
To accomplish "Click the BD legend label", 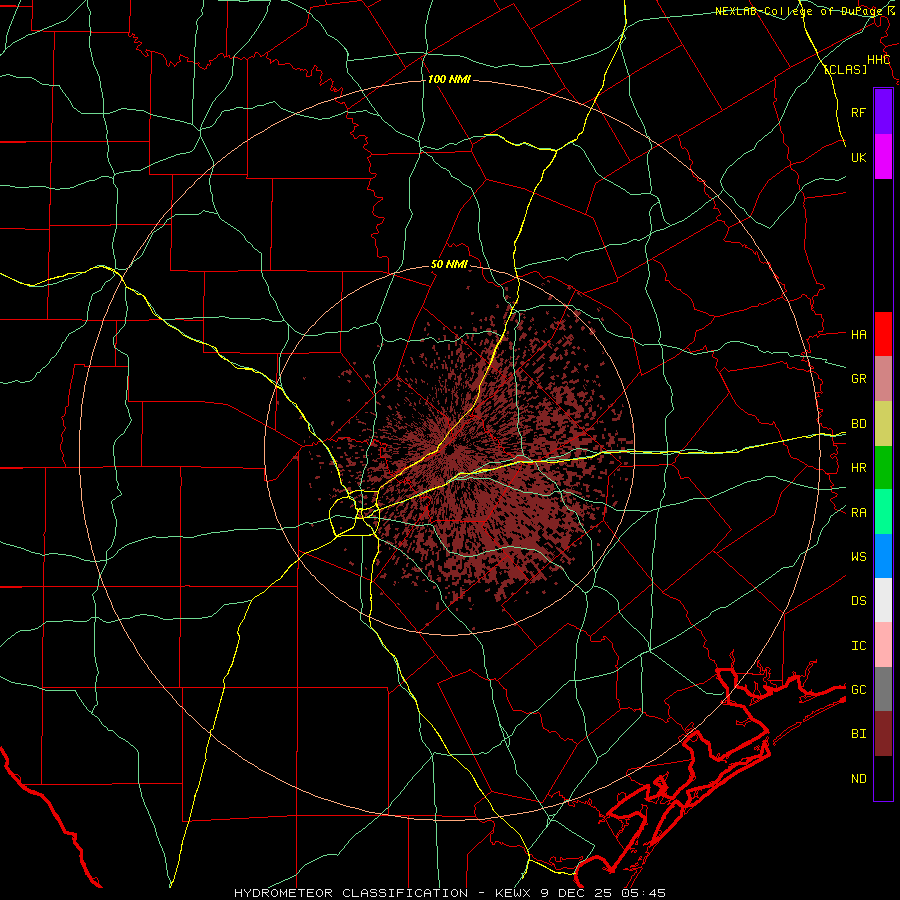I will click(858, 424).
